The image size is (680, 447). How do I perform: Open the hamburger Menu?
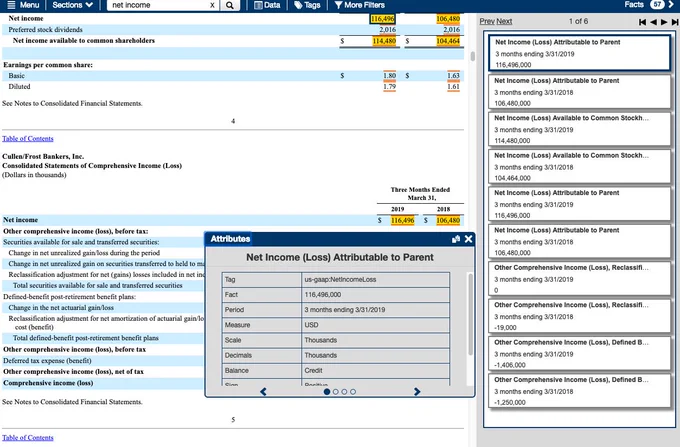[23, 5]
